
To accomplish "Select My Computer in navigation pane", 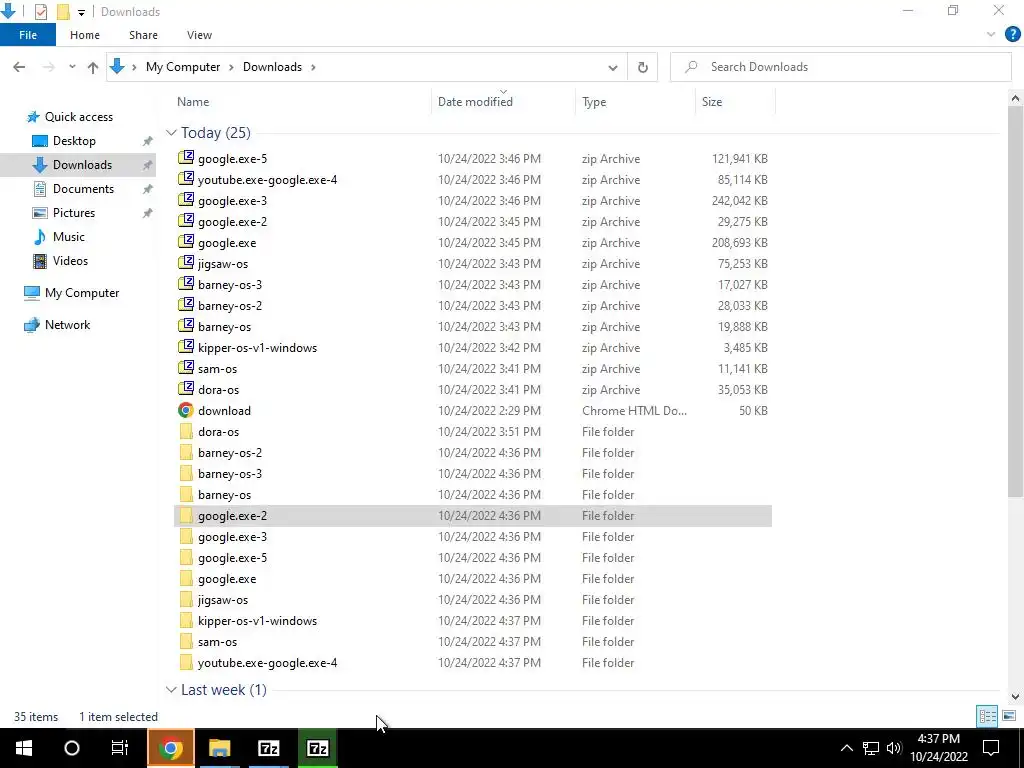I will click(x=82, y=293).
